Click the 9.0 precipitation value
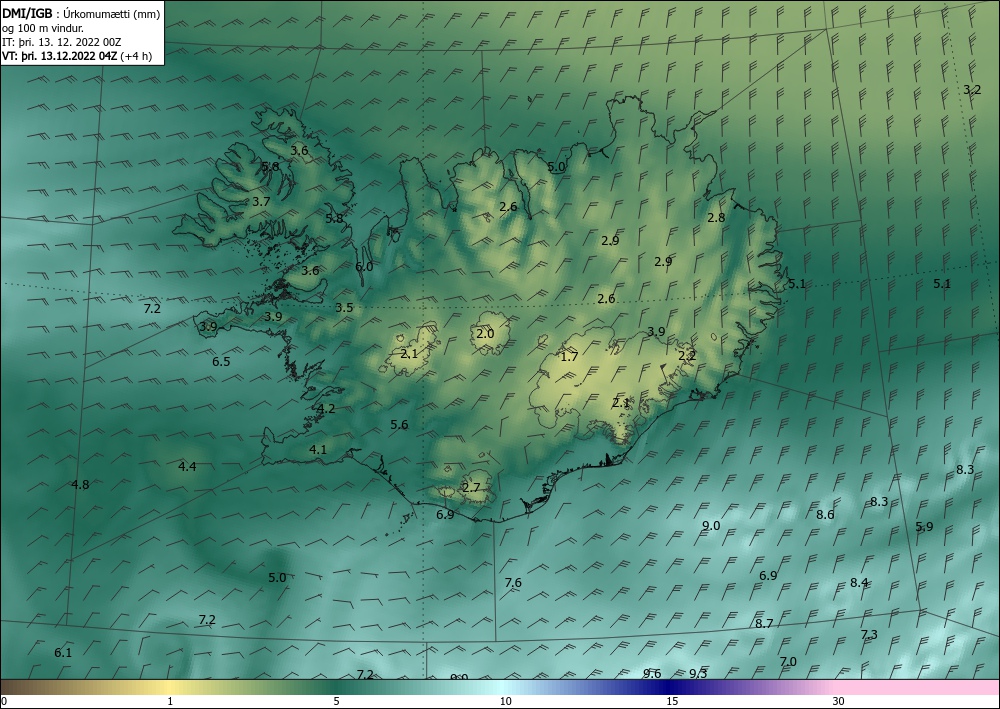The image size is (1000, 709). point(711,525)
